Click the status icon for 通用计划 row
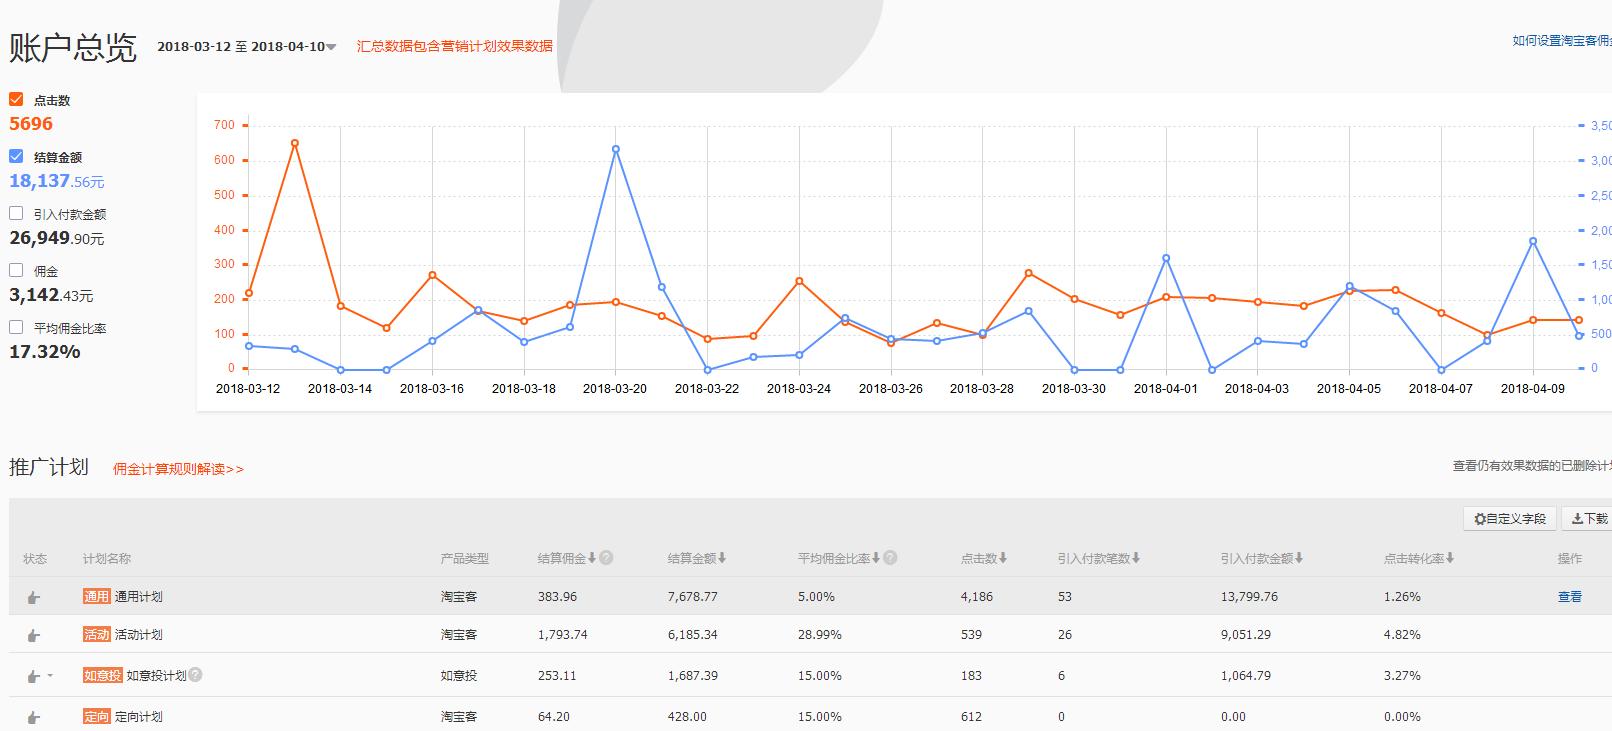The width and height of the screenshot is (1612, 731). point(34,597)
